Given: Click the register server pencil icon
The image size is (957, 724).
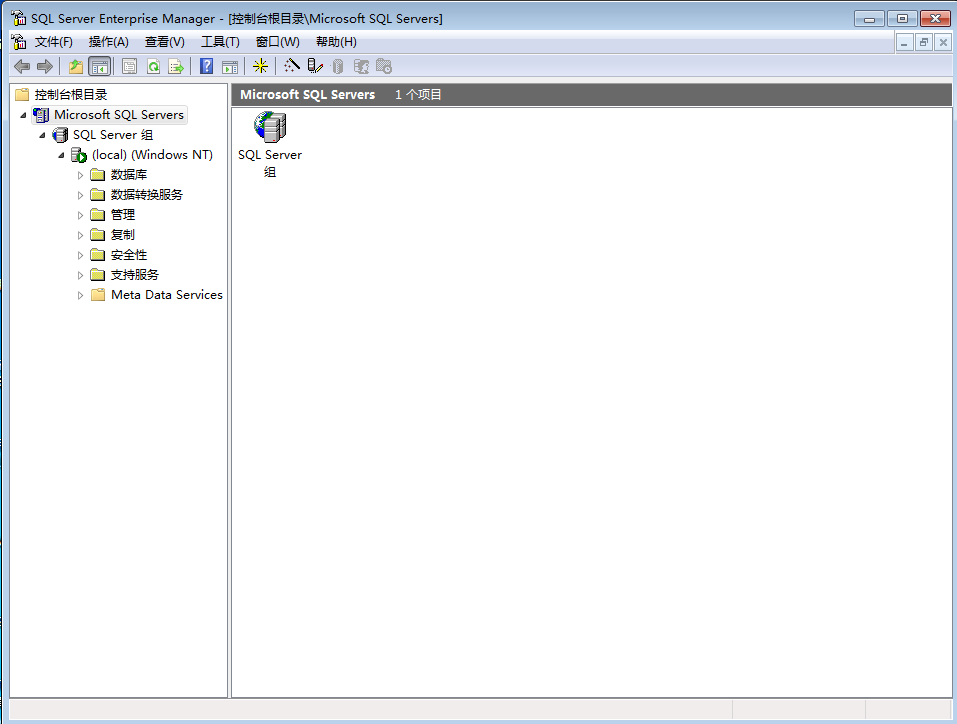Looking at the screenshot, I should pos(315,65).
